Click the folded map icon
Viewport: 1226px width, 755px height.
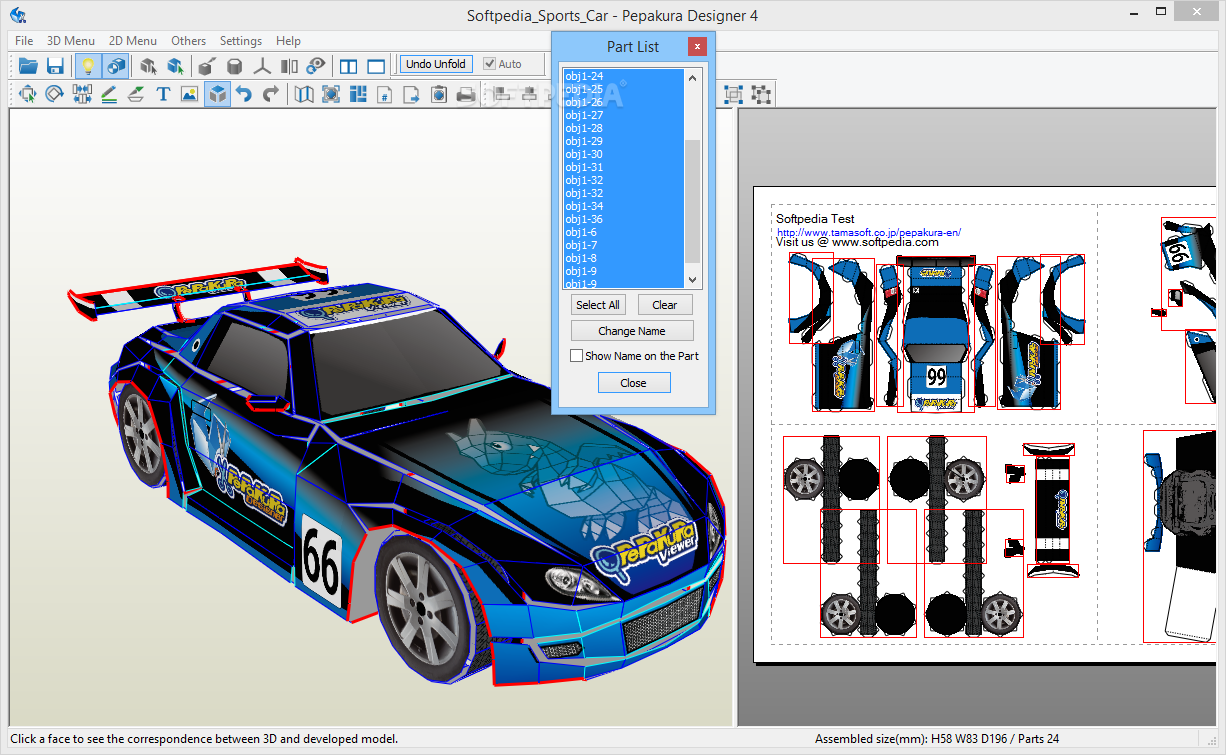pos(304,94)
